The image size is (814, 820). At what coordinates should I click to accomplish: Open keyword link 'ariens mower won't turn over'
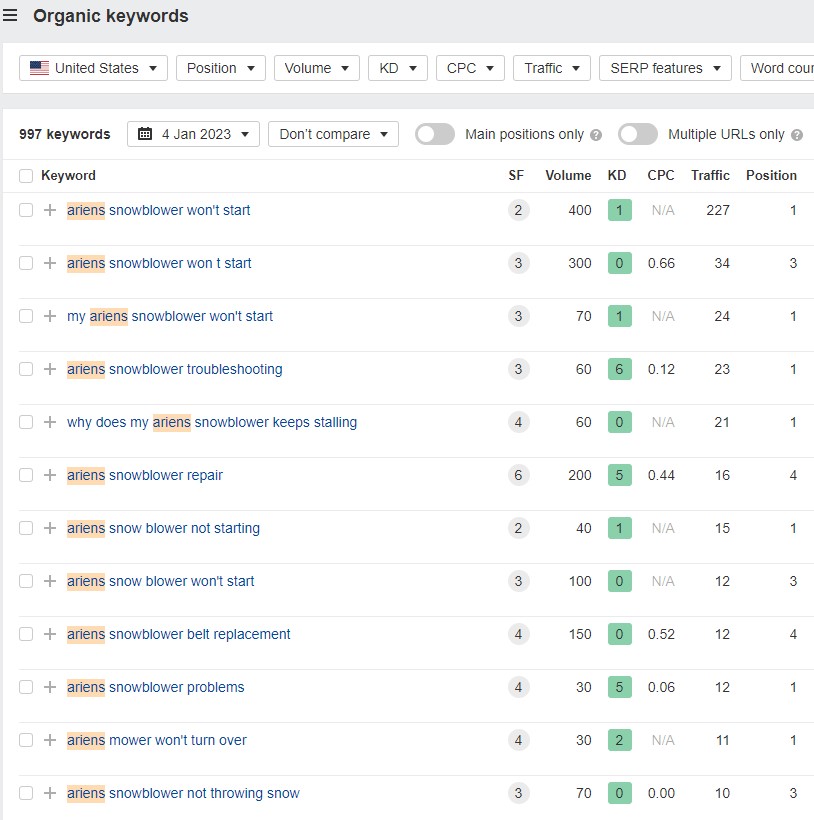coord(157,740)
